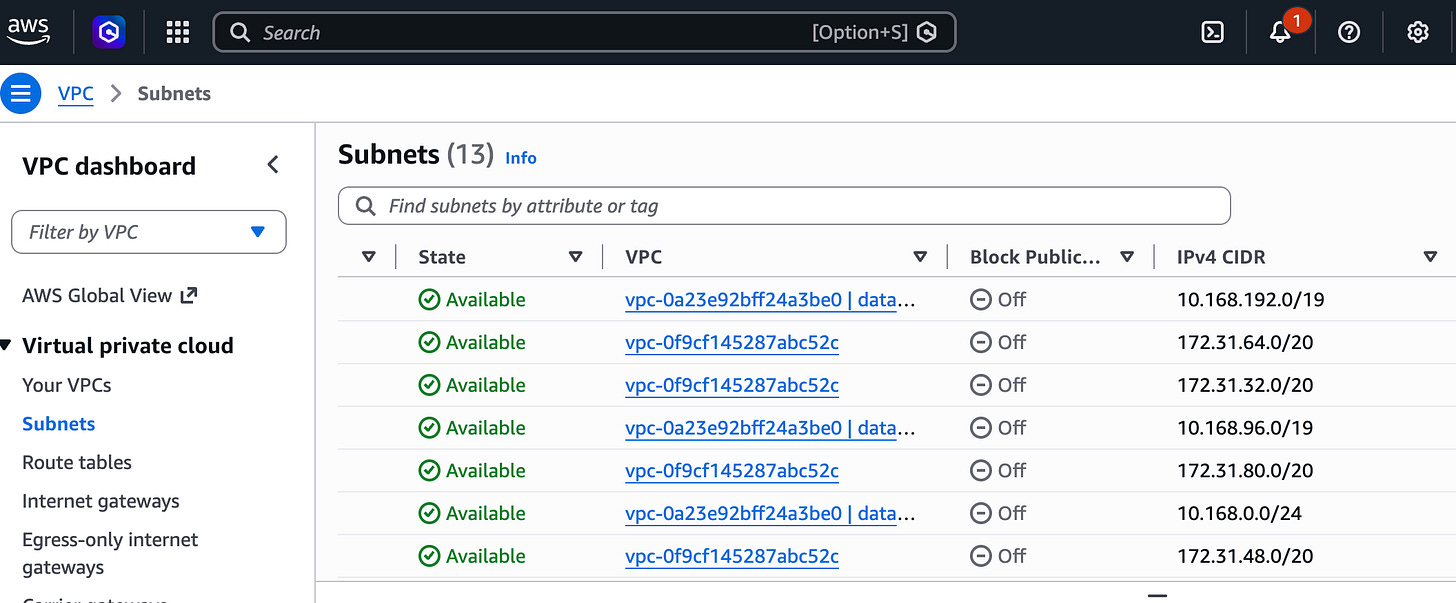
Task: Sort by the VPC column arrow
Action: (920, 257)
